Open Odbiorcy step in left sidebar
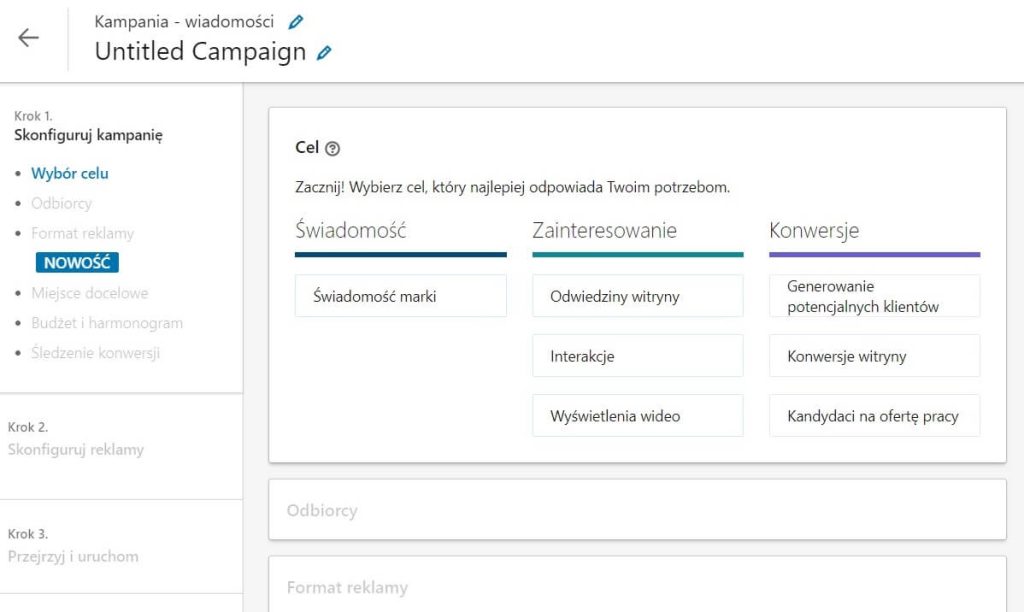 pyautogui.click(x=61, y=203)
